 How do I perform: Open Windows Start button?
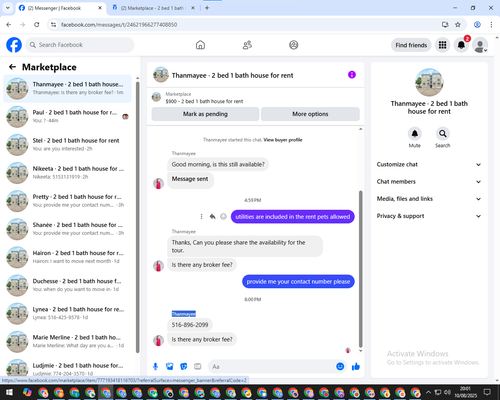point(8,392)
